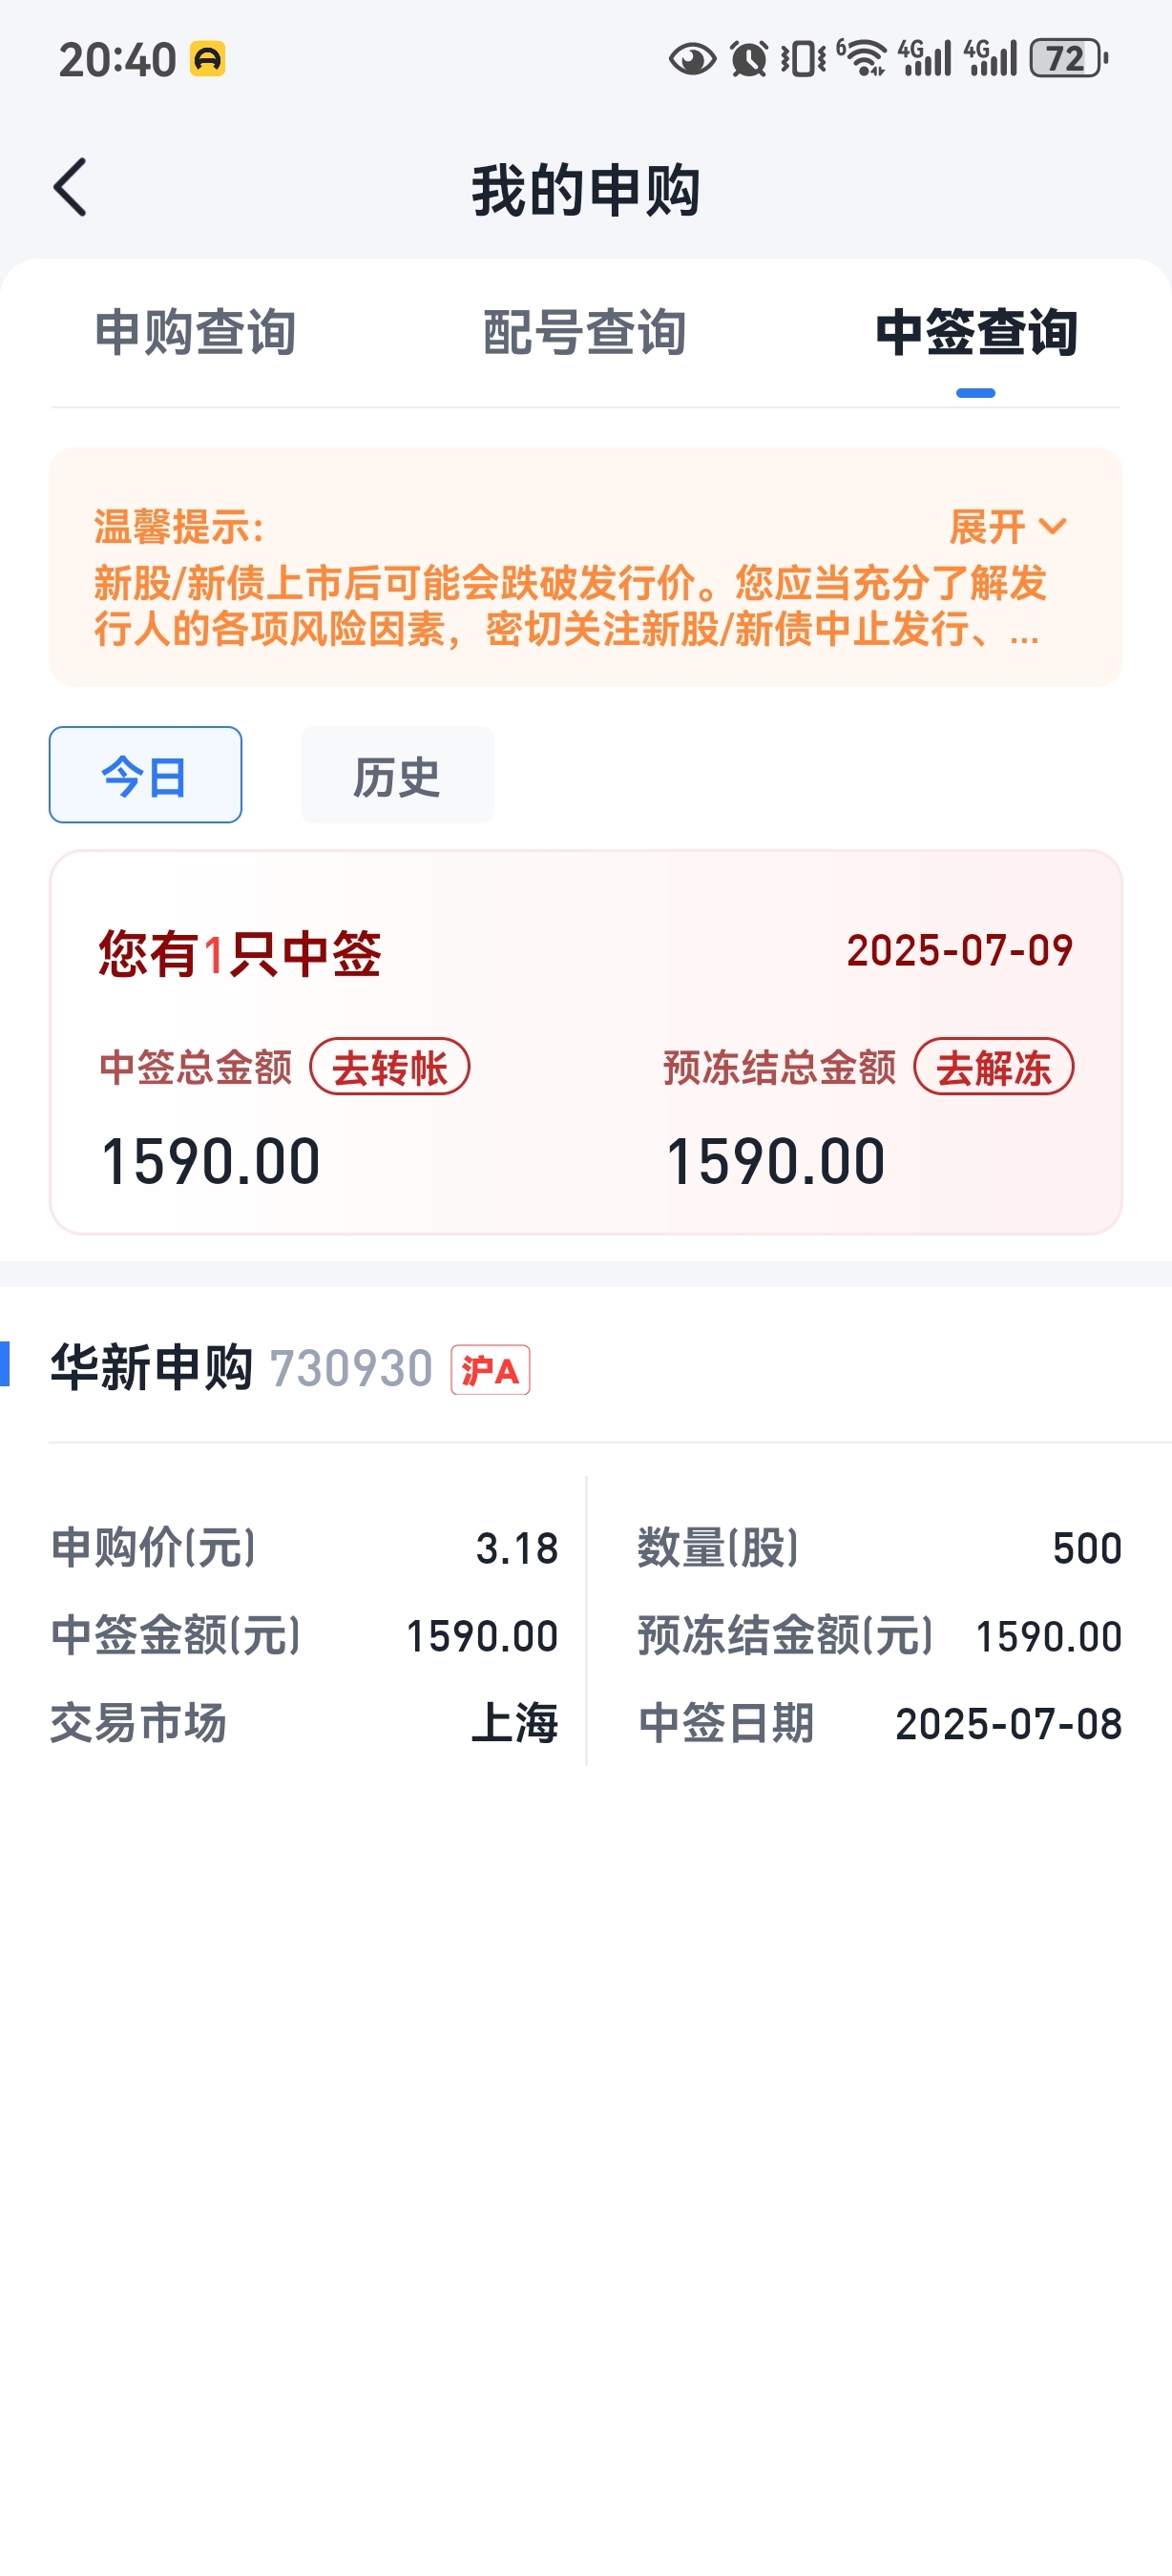Select the 今日 filter
Viewport: 1172px width, 2576px height.
[x=145, y=775]
